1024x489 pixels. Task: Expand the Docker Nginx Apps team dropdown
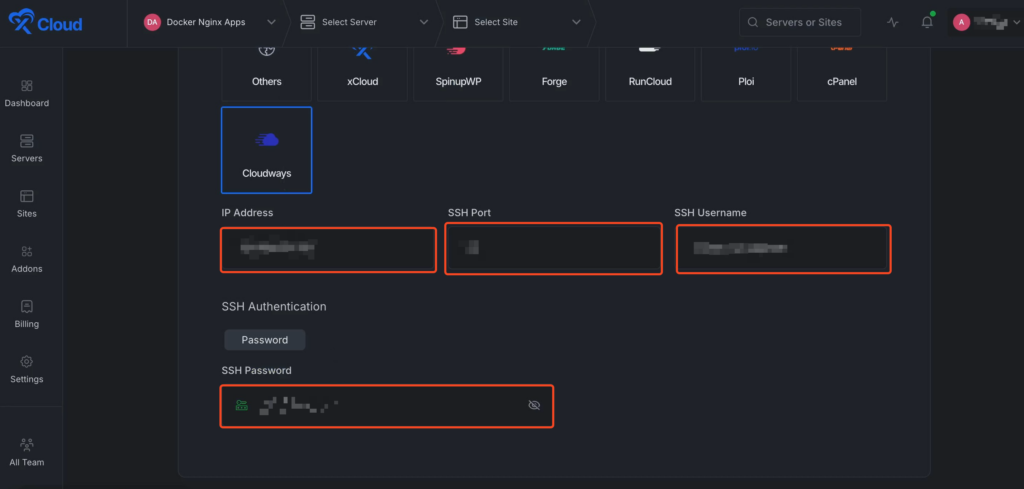[210, 22]
